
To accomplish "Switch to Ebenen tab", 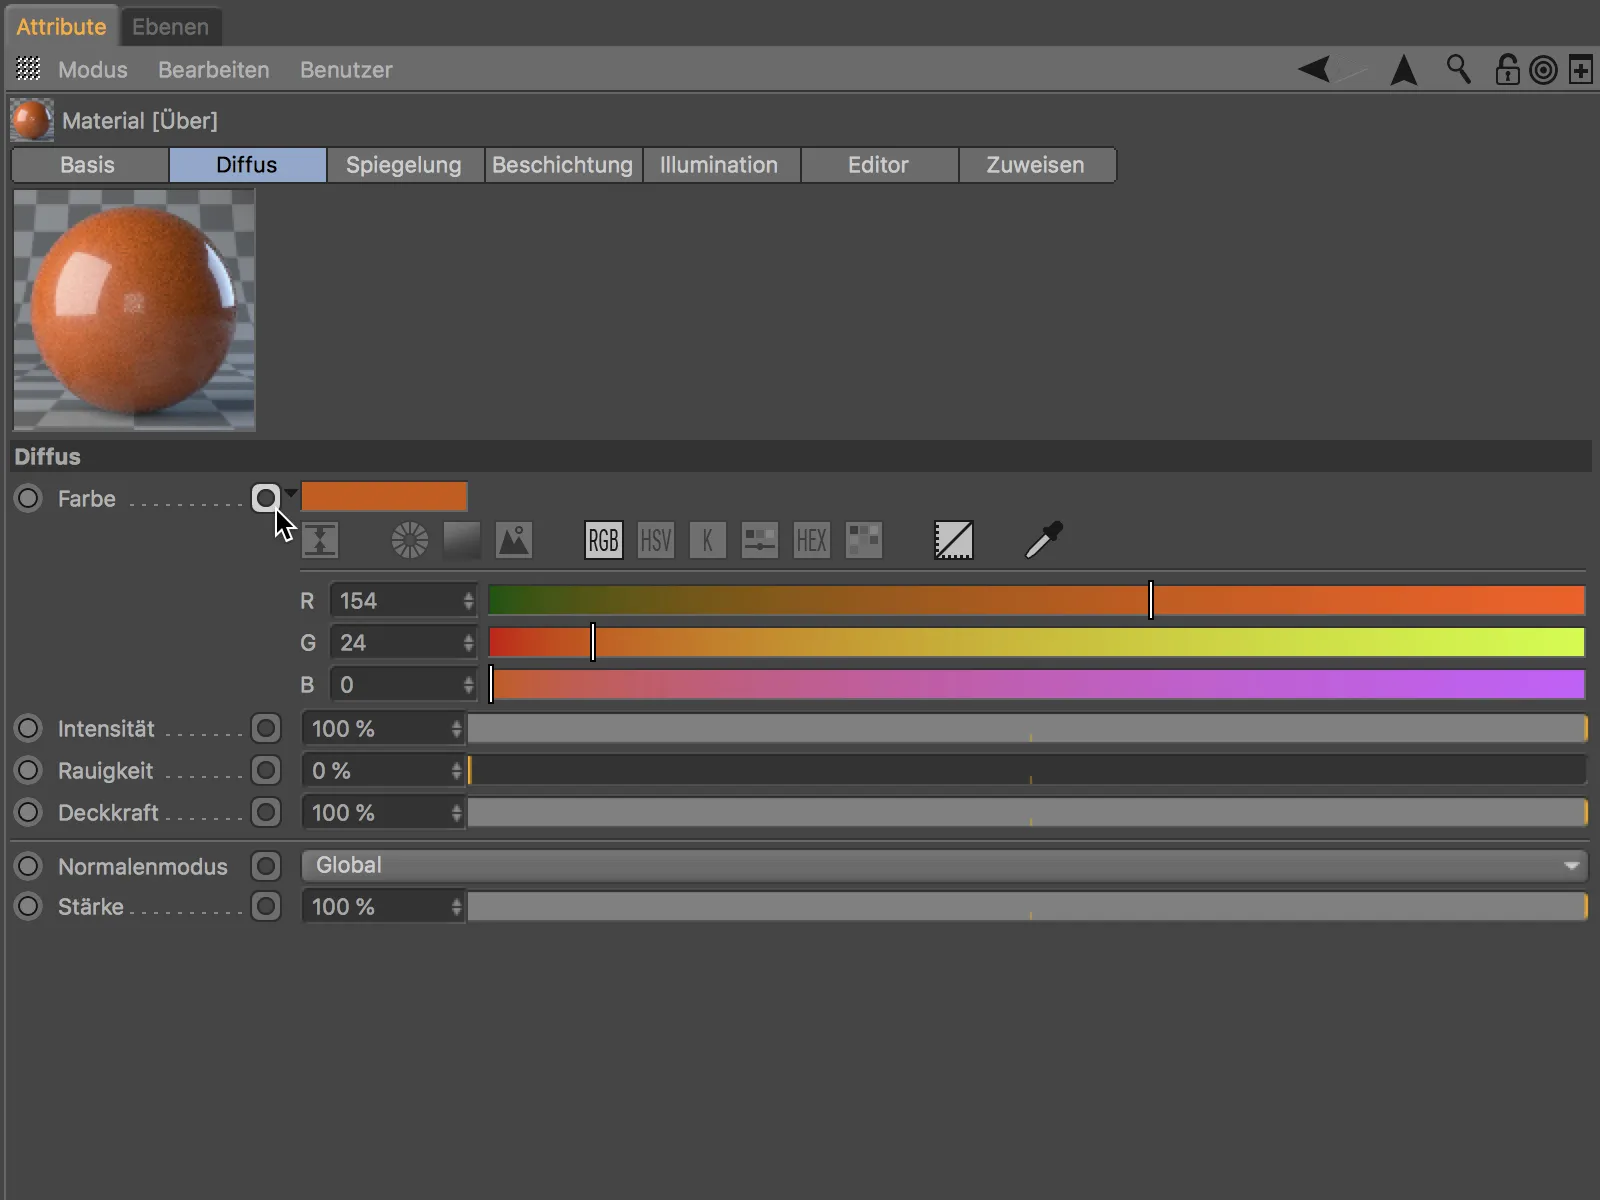I will tap(170, 27).
